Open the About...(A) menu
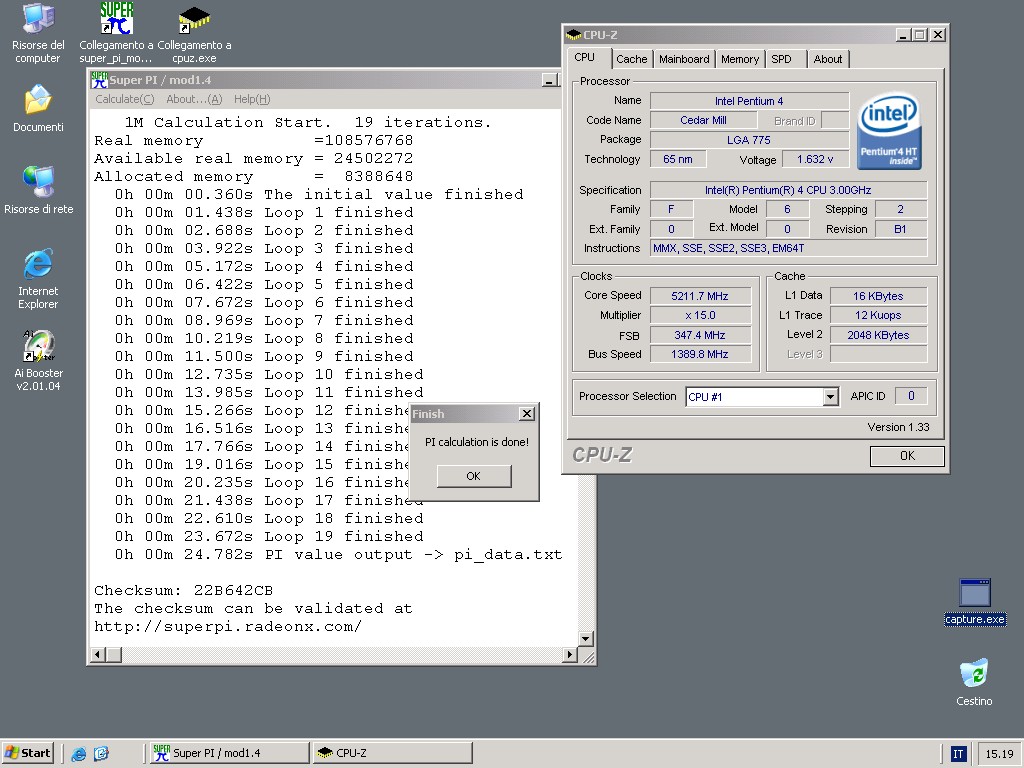 [194, 99]
